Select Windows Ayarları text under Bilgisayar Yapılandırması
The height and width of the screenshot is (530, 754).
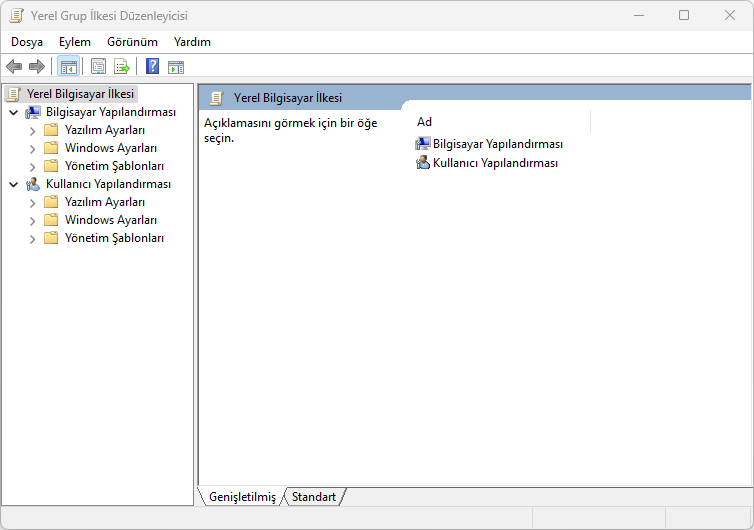[111, 148]
